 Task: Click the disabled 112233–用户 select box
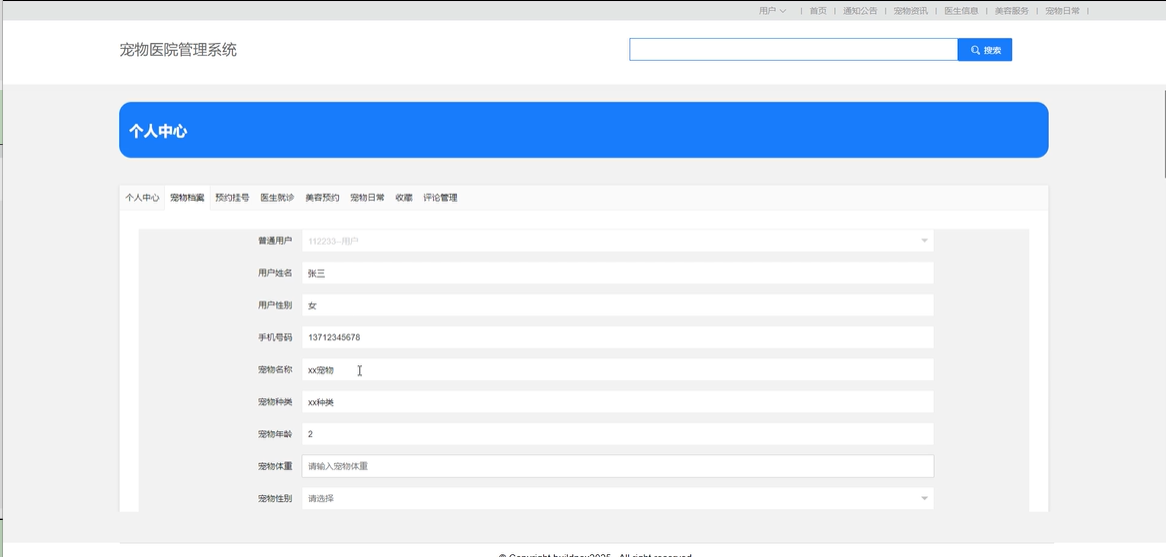(617, 241)
